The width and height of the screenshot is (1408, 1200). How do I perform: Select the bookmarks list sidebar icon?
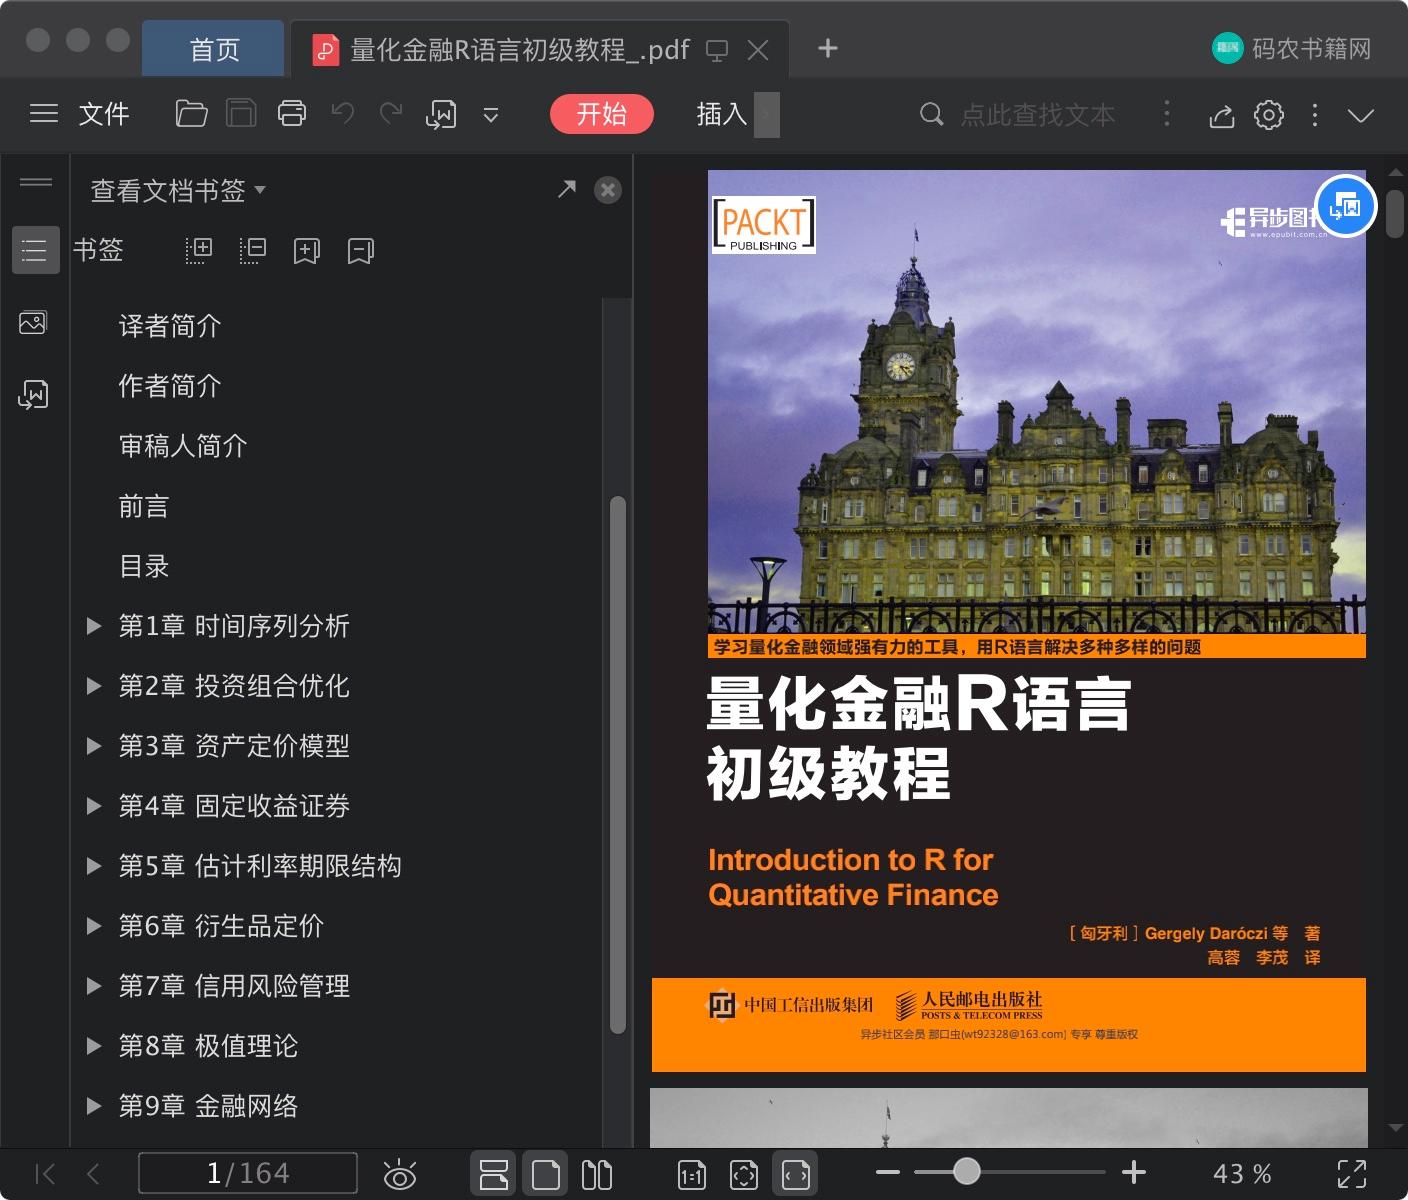[35, 250]
